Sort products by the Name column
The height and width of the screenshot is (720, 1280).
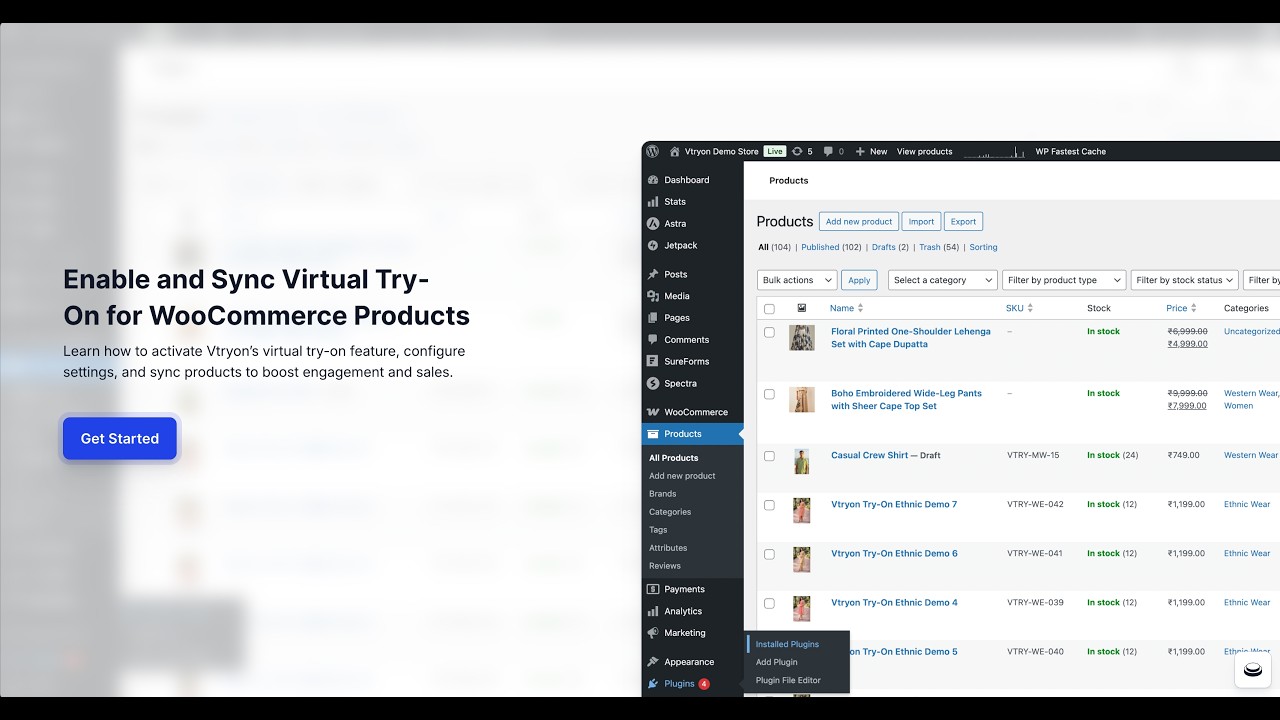[846, 308]
